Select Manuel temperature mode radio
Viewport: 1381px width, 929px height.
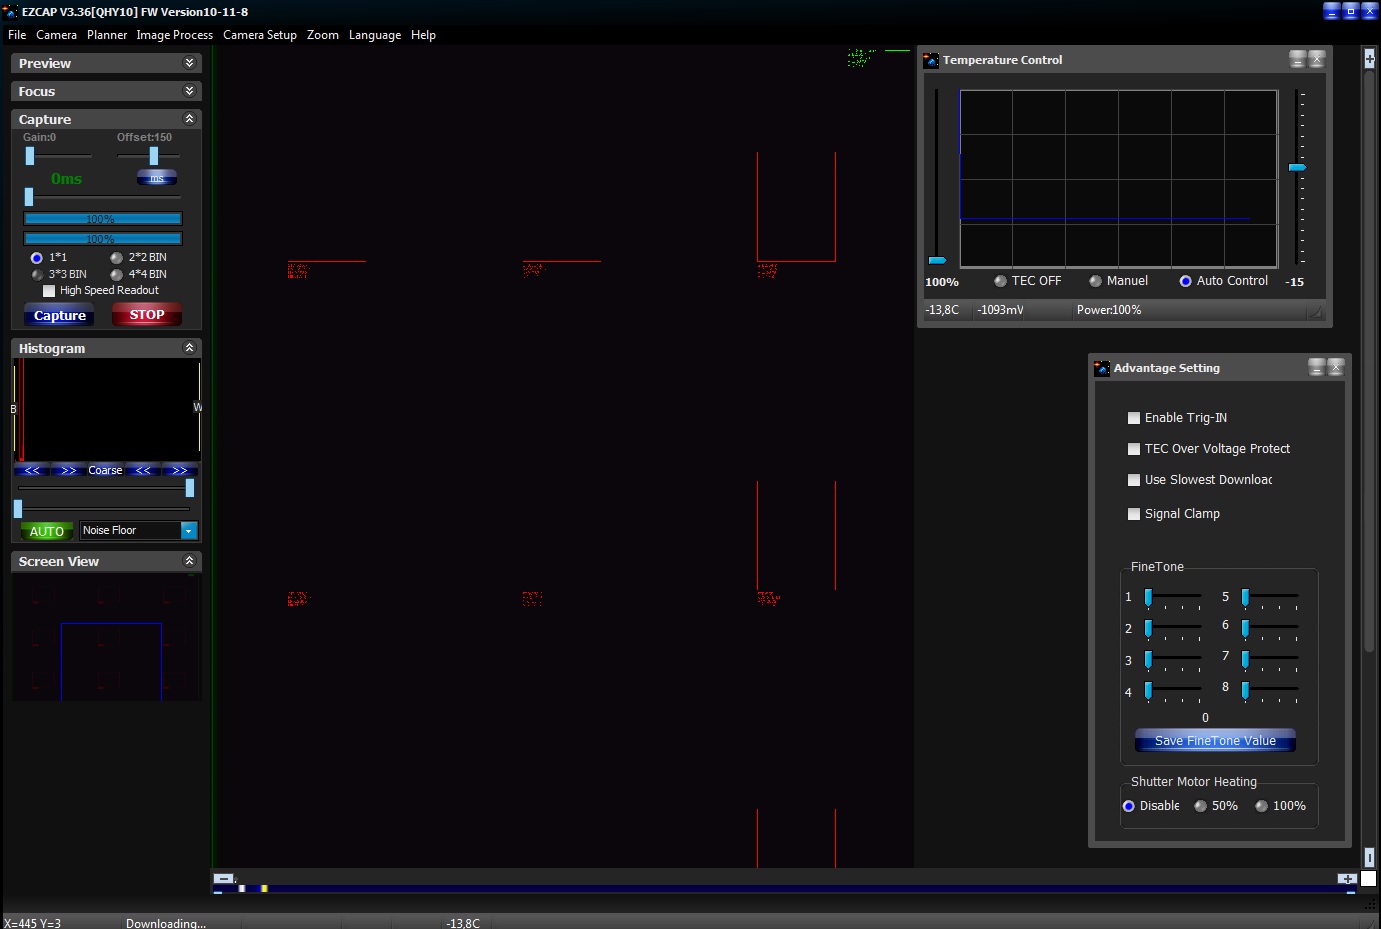tap(1095, 281)
